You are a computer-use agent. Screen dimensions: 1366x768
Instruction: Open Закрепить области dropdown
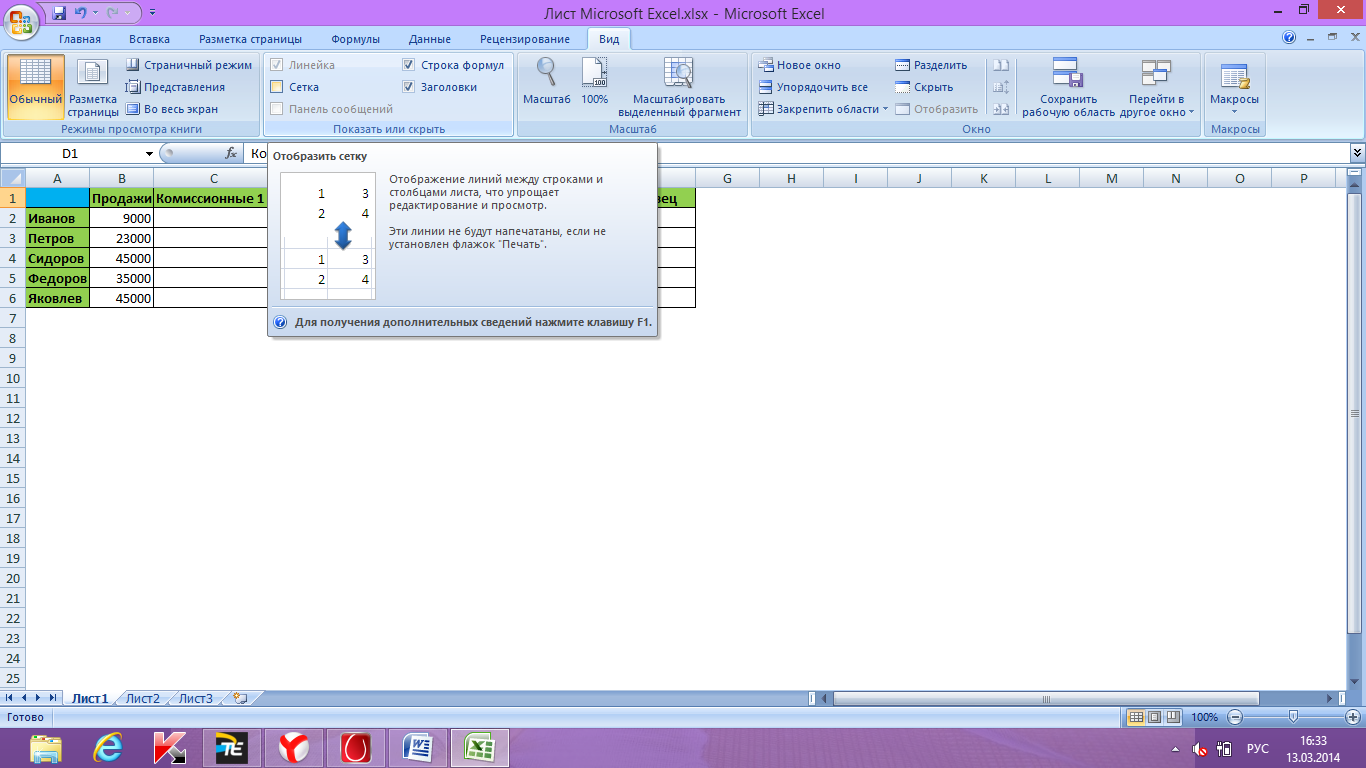click(823, 109)
